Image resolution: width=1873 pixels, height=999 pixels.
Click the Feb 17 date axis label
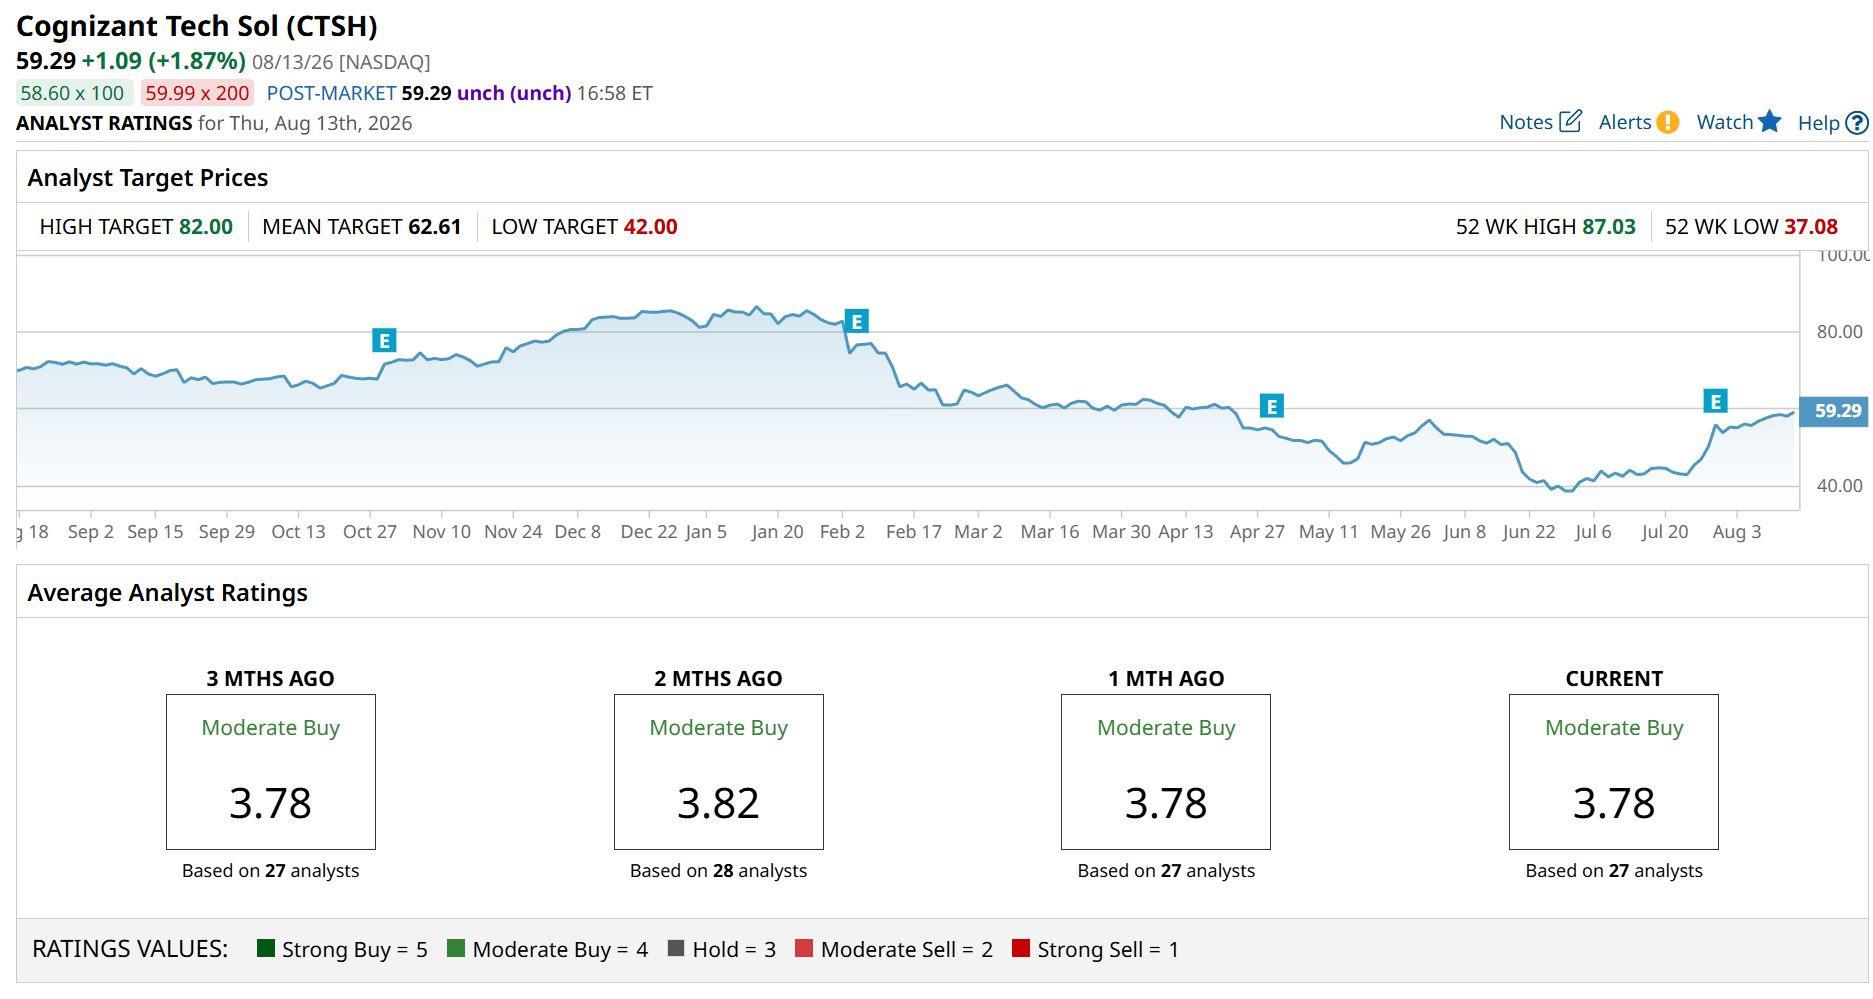pos(914,532)
